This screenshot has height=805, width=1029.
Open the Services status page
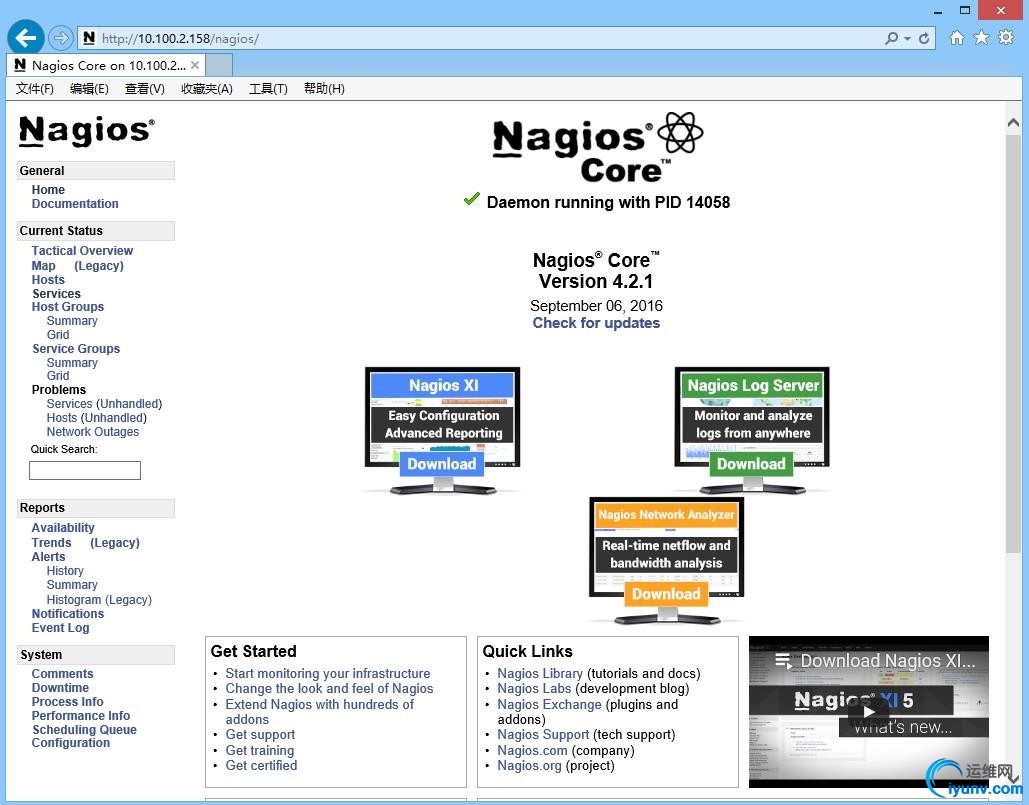point(56,294)
